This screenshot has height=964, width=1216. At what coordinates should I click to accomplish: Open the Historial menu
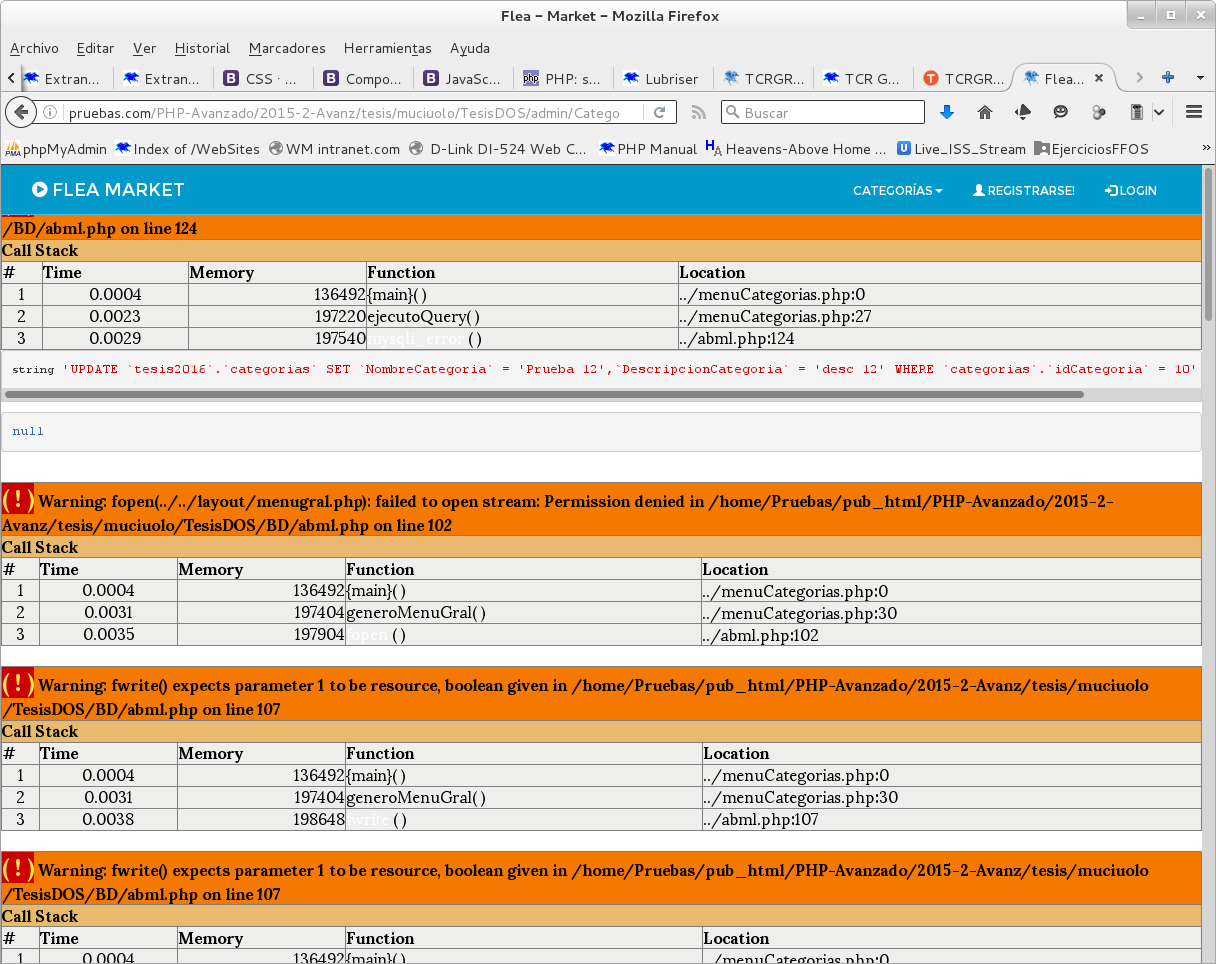[x=202, y=48]
